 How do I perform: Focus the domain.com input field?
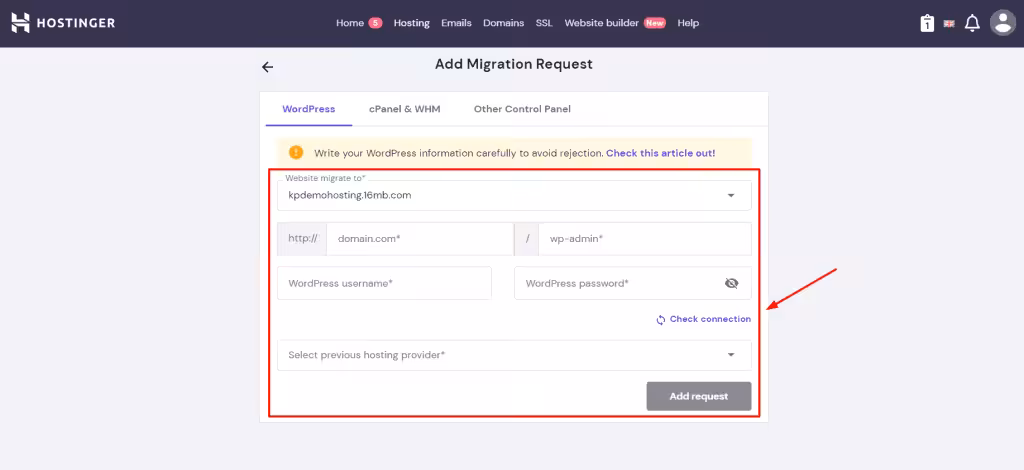(420, 239)
